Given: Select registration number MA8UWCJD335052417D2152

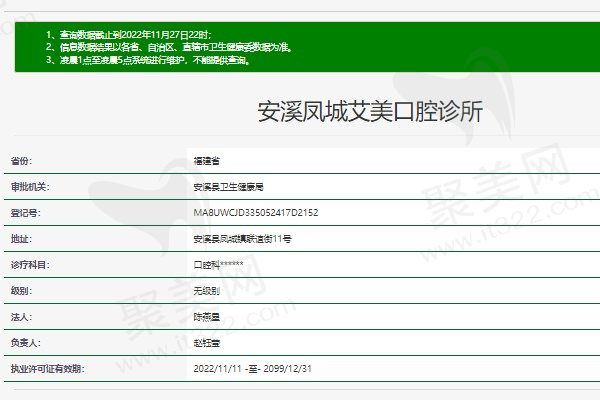Looking at the screenshot, I should point(256,213).
